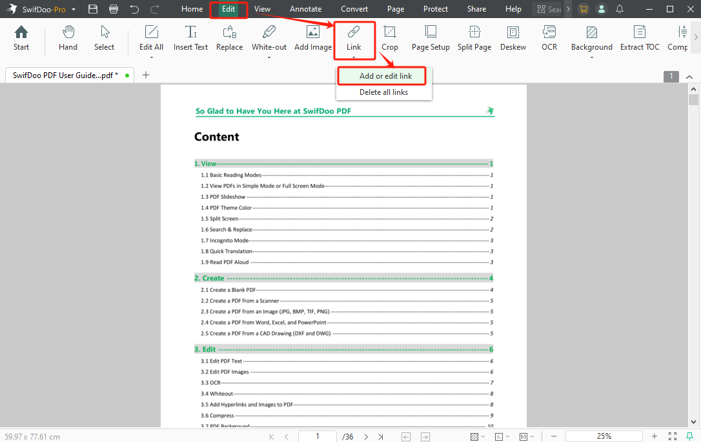Expand more ribbon tabs with the chevron
The width and height of the screenshot is (701, 442).
point(568,9)
